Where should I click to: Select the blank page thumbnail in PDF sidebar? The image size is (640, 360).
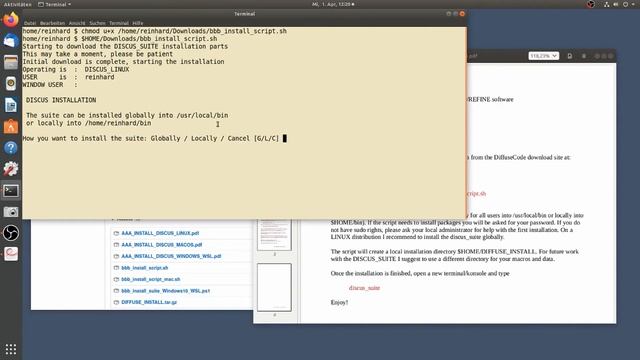(274, 287)
